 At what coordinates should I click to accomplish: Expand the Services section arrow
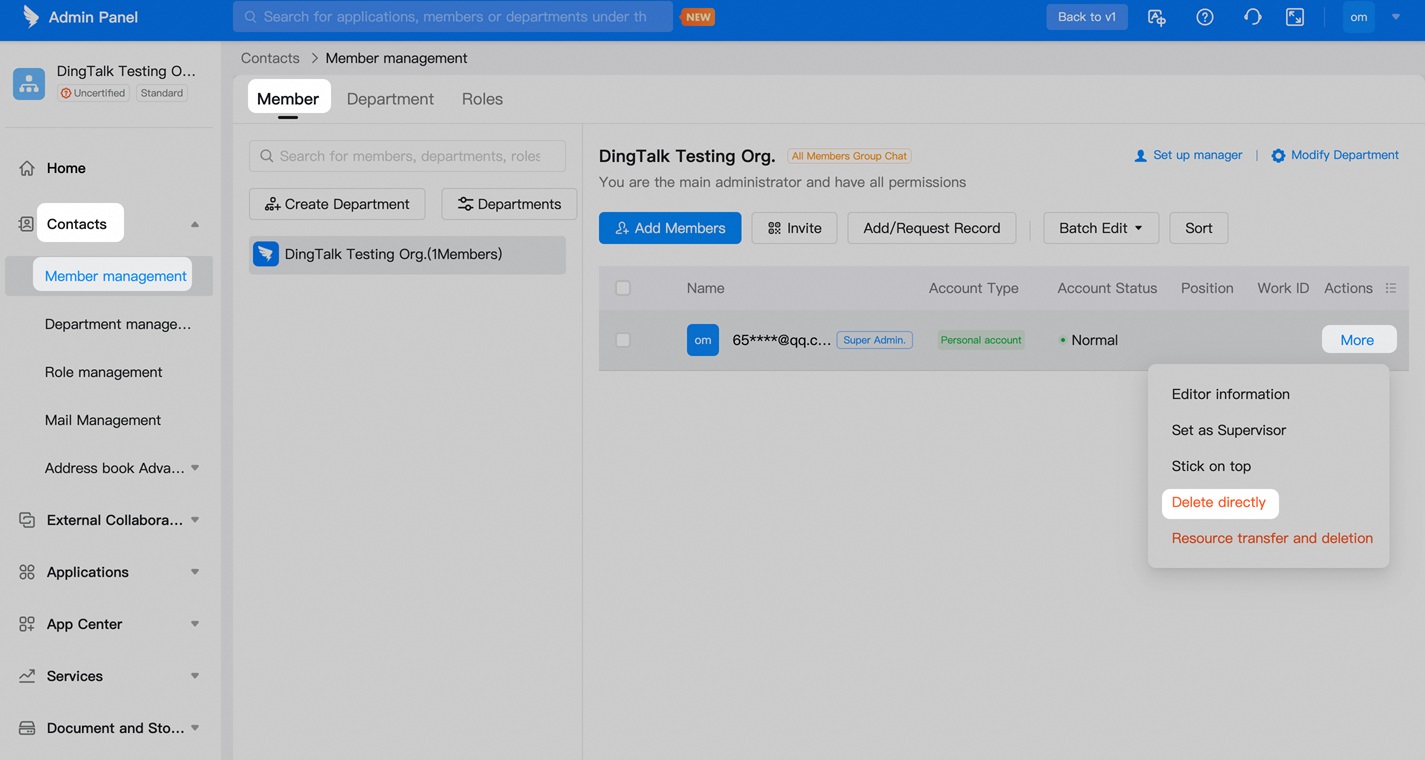(195, 676)
